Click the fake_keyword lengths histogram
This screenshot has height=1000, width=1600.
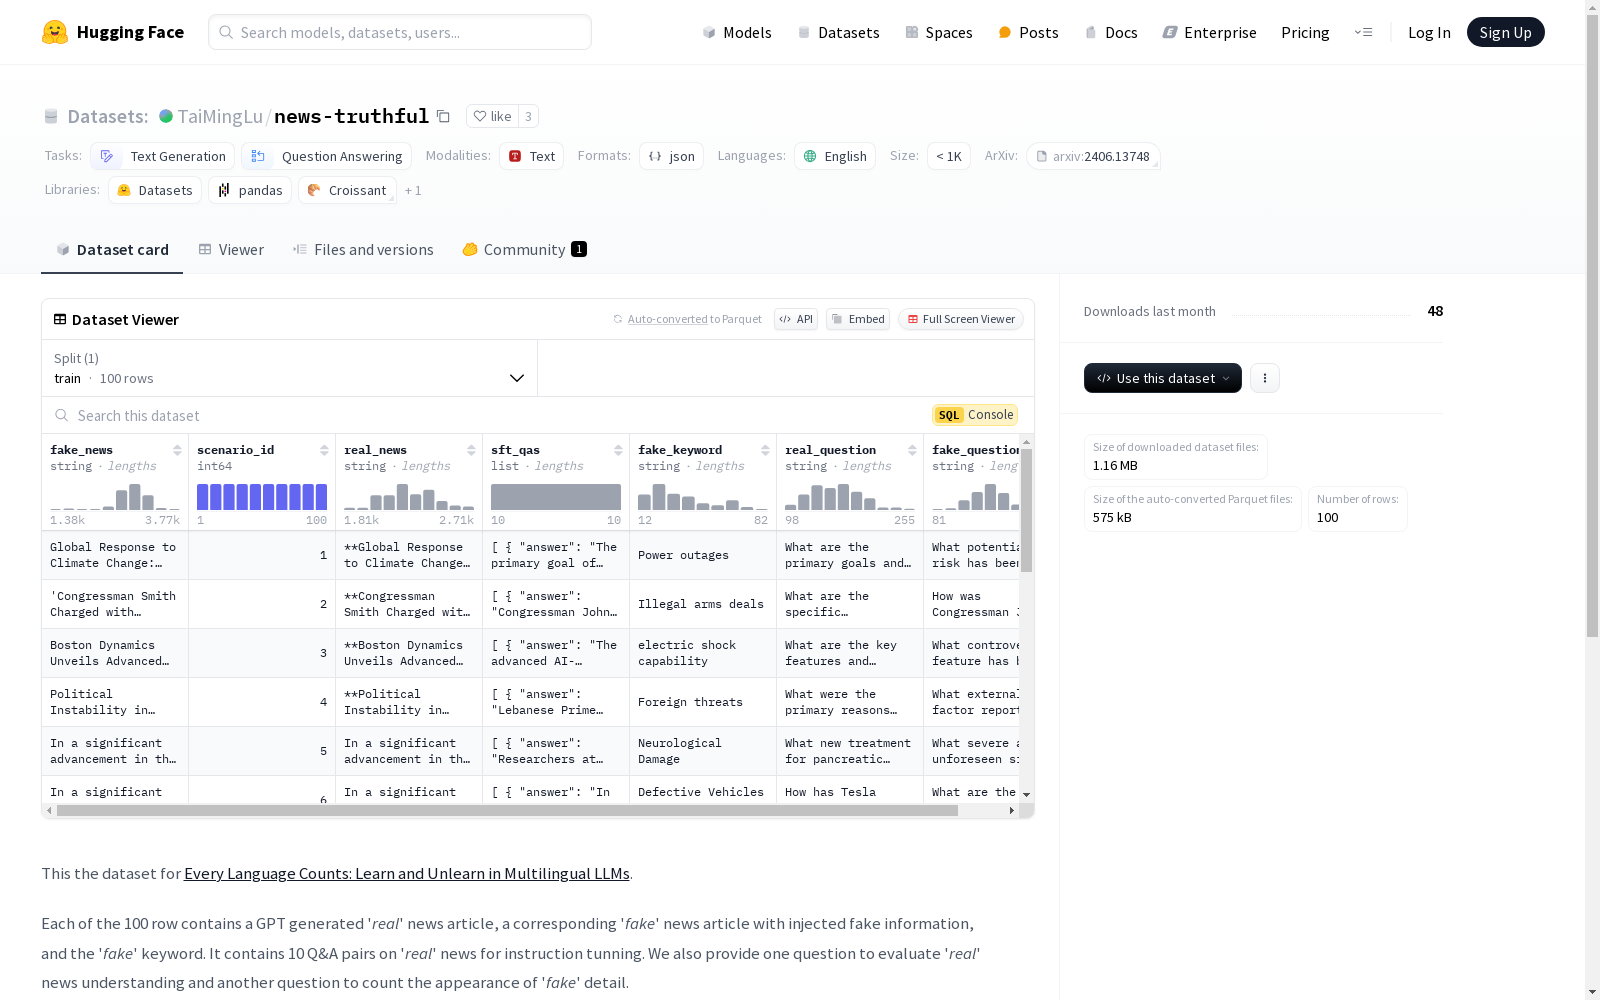703,497
